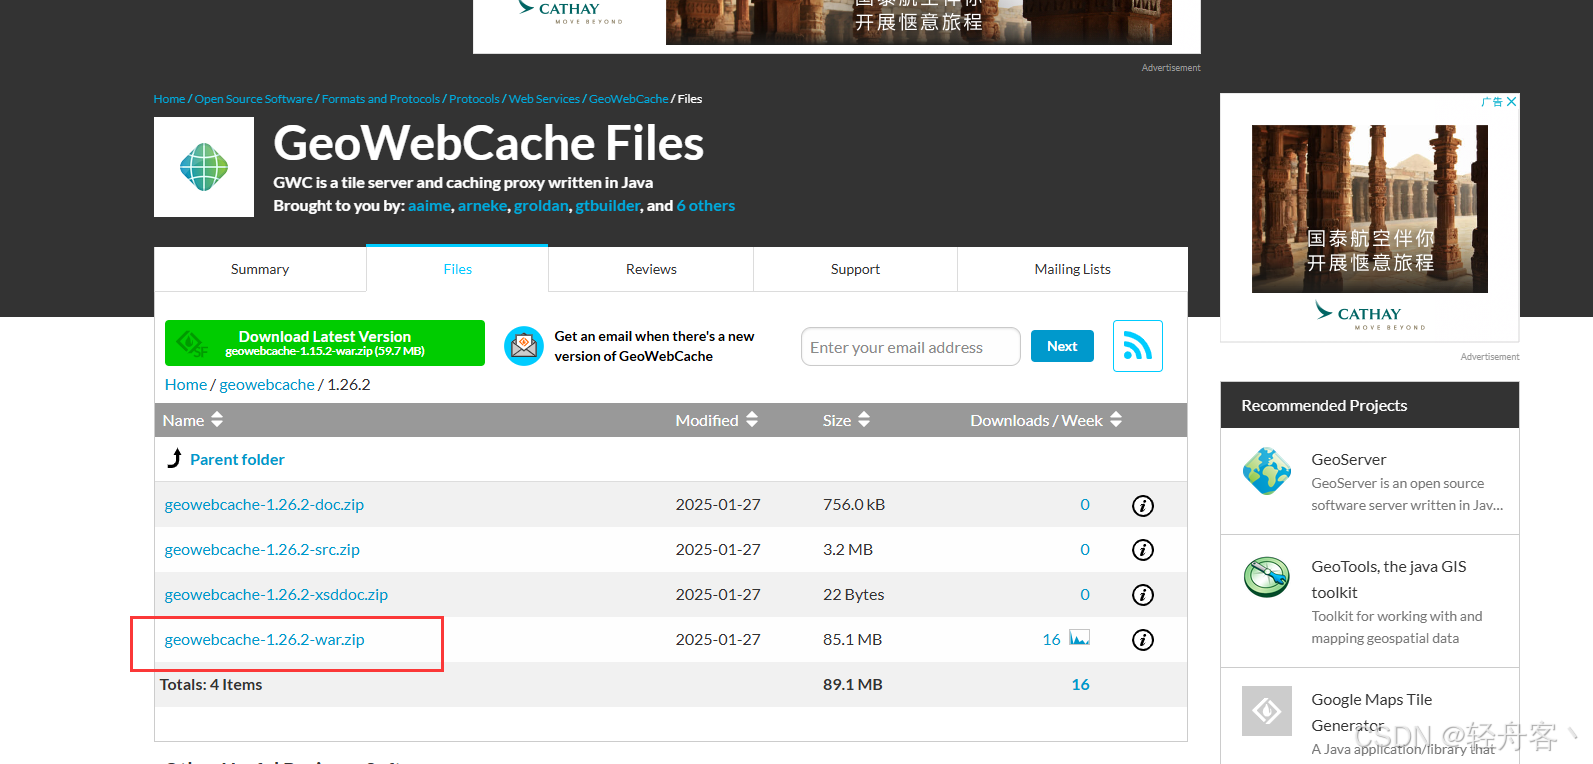Open geowebcache folder in file path
Image resolution: width=1593 pixels, height=764 pixels.
[x=267, y=385]
